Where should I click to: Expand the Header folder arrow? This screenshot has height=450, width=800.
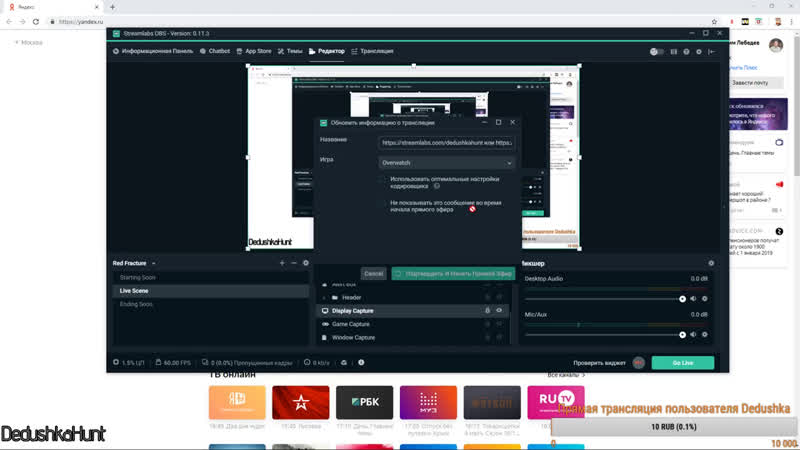tap(324, 297)
